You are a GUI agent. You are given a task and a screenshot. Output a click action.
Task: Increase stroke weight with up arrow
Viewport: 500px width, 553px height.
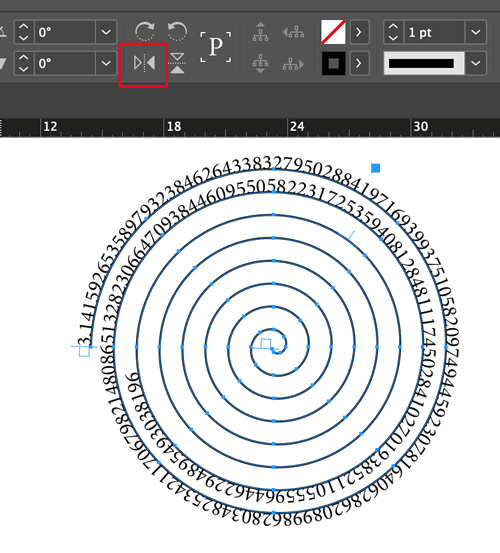[393, 26]
